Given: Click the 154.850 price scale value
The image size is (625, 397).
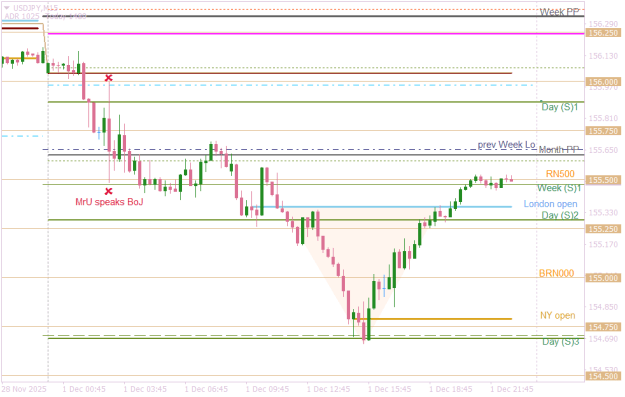Looking at the screenshot, I should [x=603, y=307].
